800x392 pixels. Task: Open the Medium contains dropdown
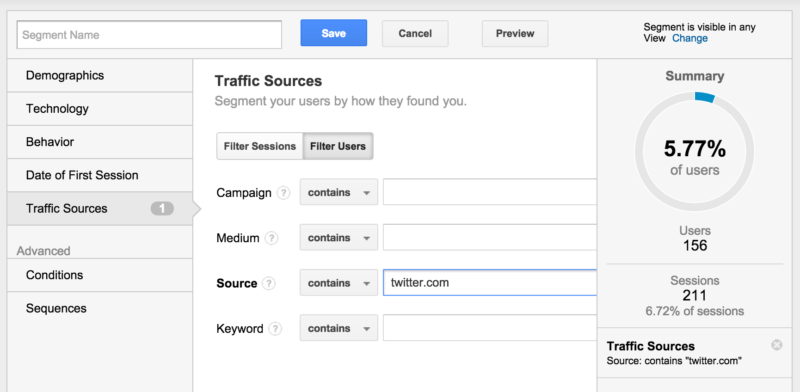pos(339,237)
